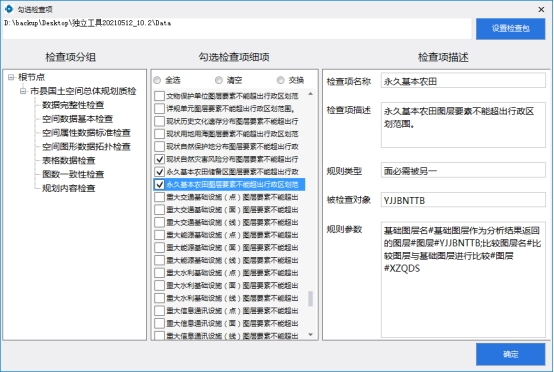
Task: Close the 勾选检查项 dialog
Action: [x=541, y=10]
